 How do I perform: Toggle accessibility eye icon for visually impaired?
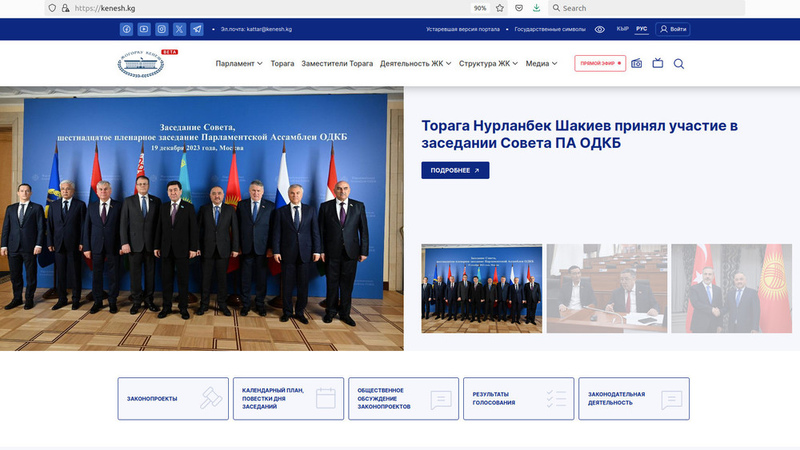click(x=599, y=30)
